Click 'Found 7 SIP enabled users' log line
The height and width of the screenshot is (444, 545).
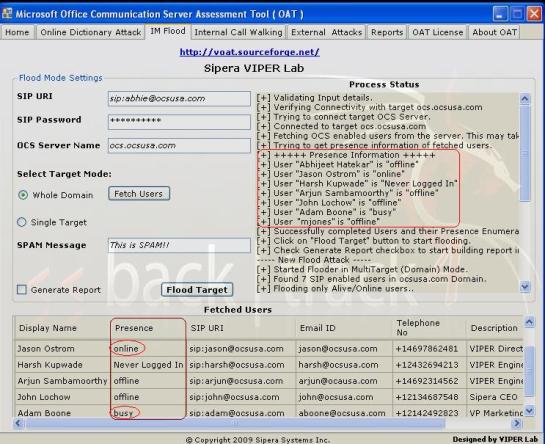tap(372, 279)
